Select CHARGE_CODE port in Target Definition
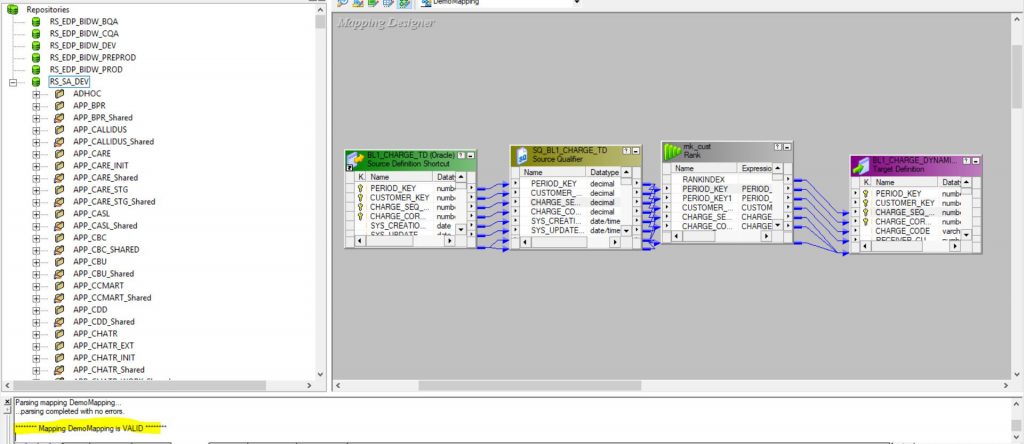This screenshot has width=1024, height=444. tap(903, 230)
